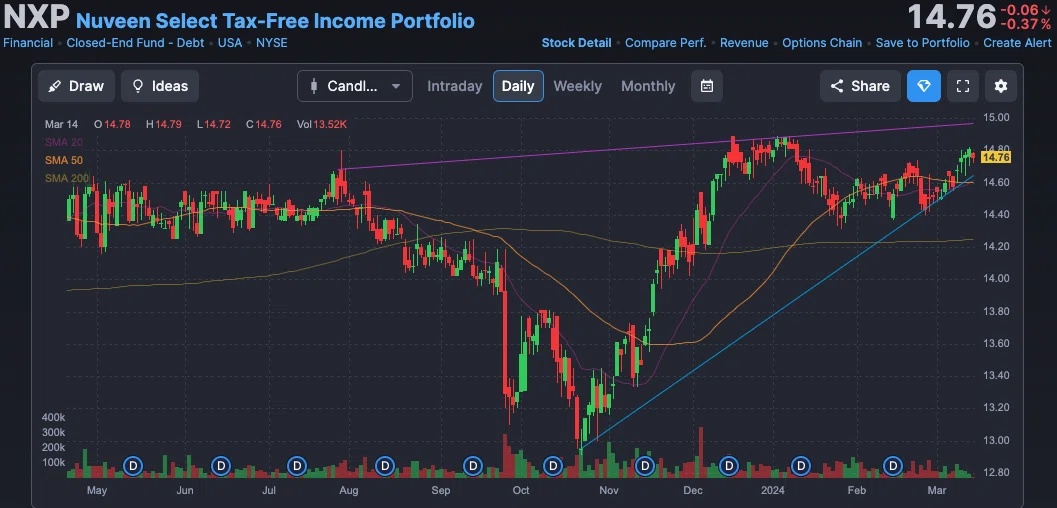Open the calendar date range icon

coord(706,86)
